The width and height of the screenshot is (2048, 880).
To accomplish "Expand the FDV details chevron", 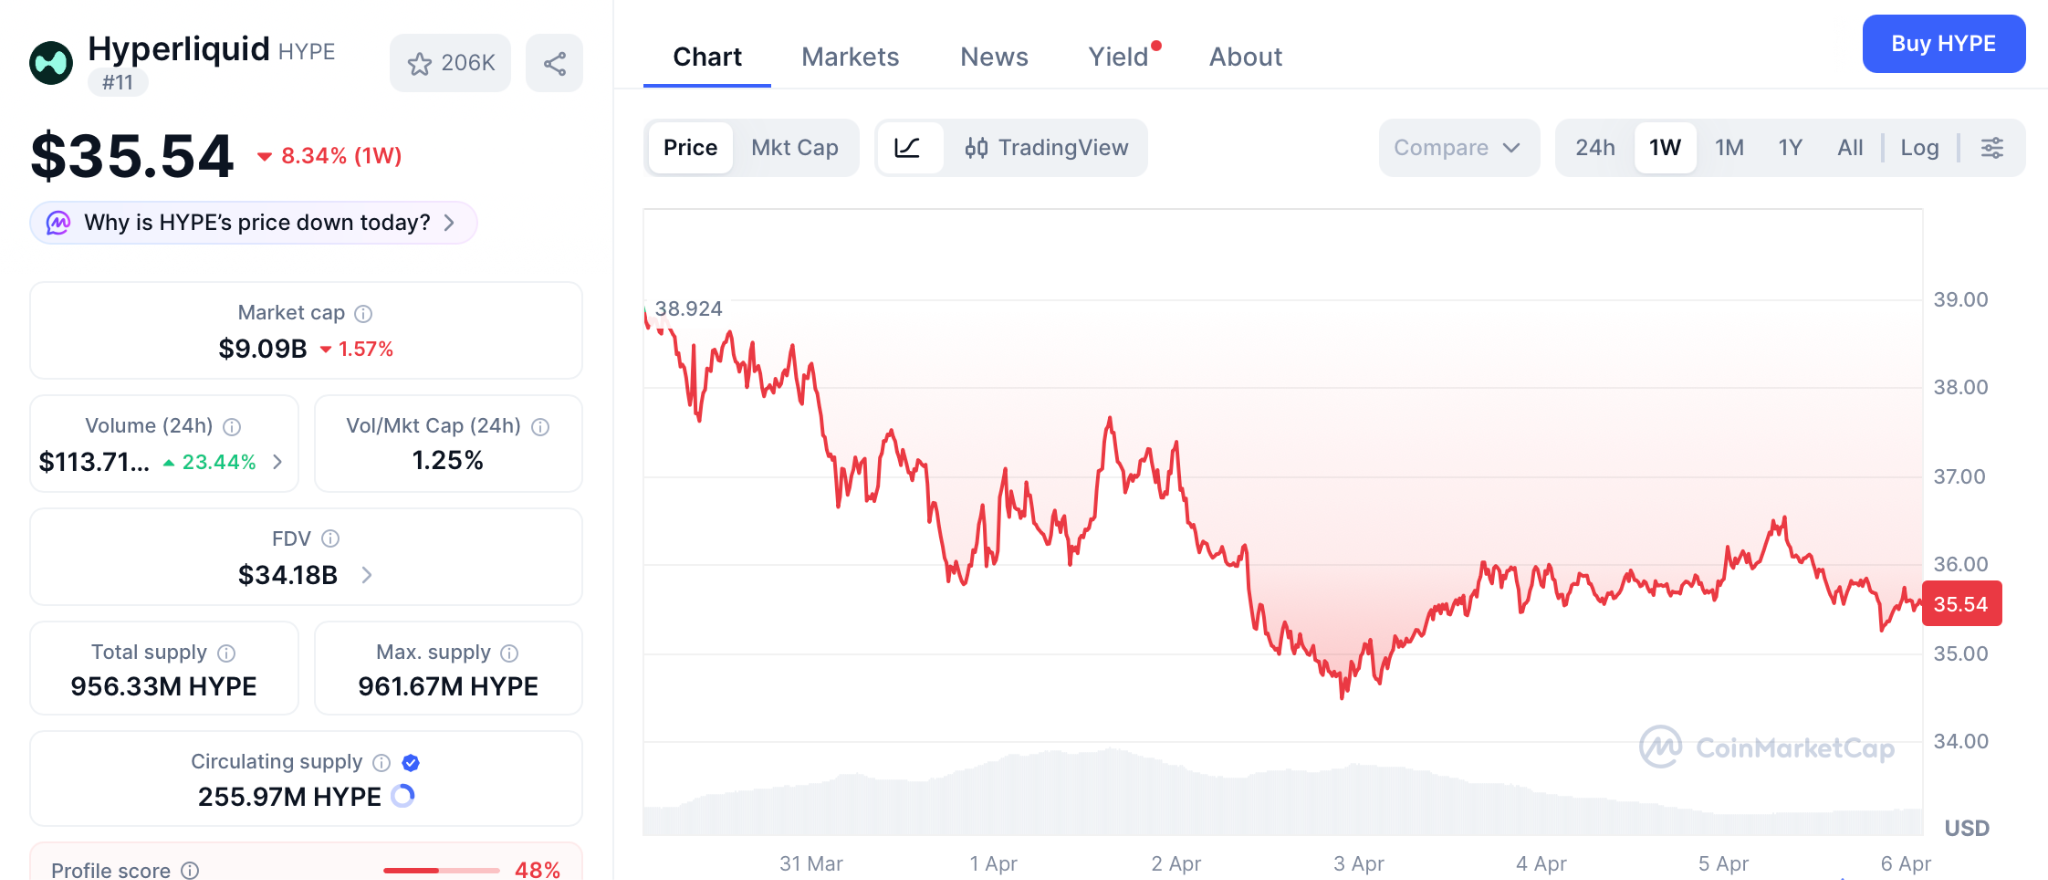I will (x=367, y=575).
